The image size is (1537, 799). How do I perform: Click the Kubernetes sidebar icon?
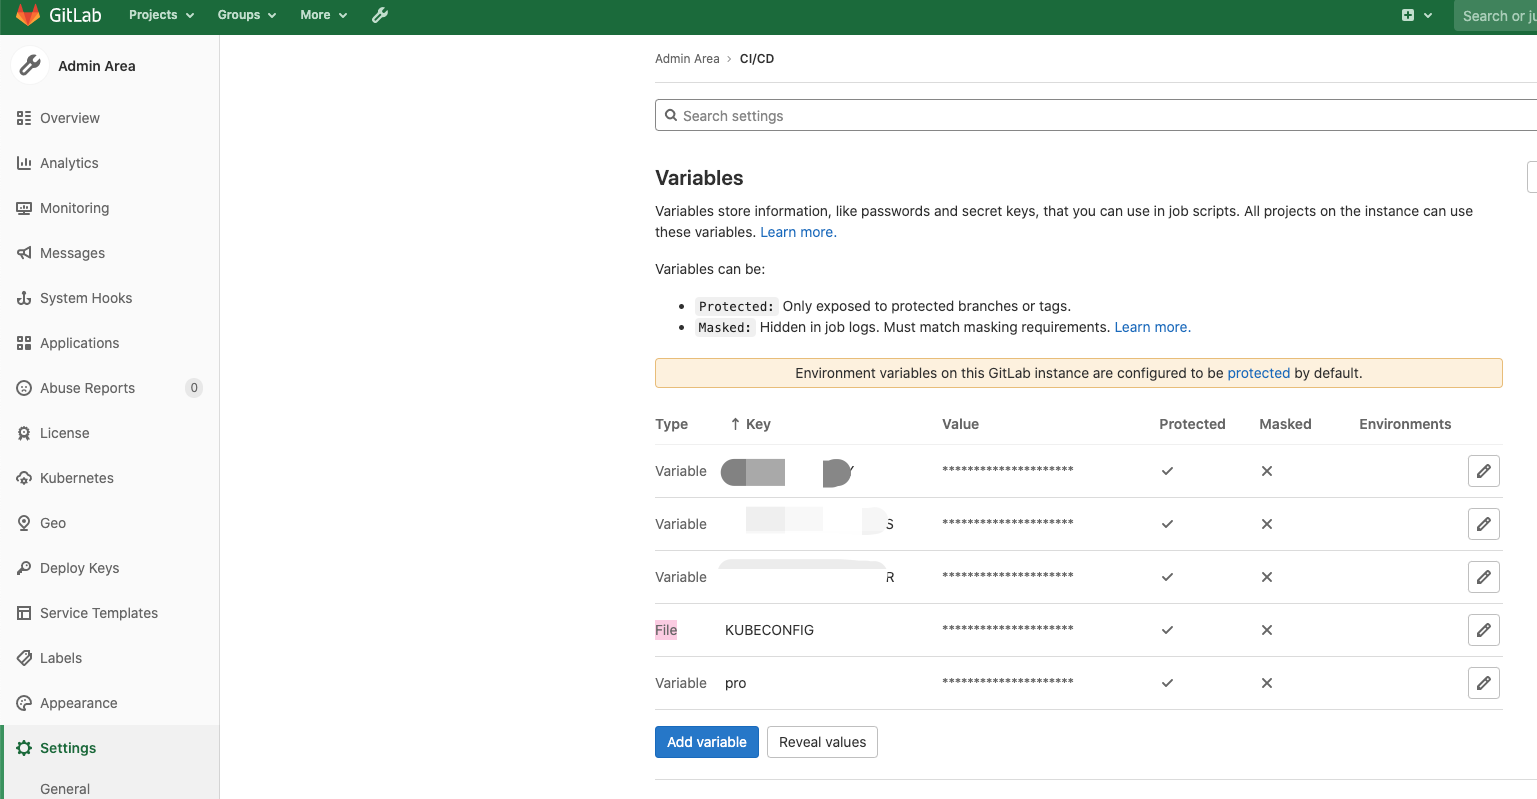coord(24,478)
